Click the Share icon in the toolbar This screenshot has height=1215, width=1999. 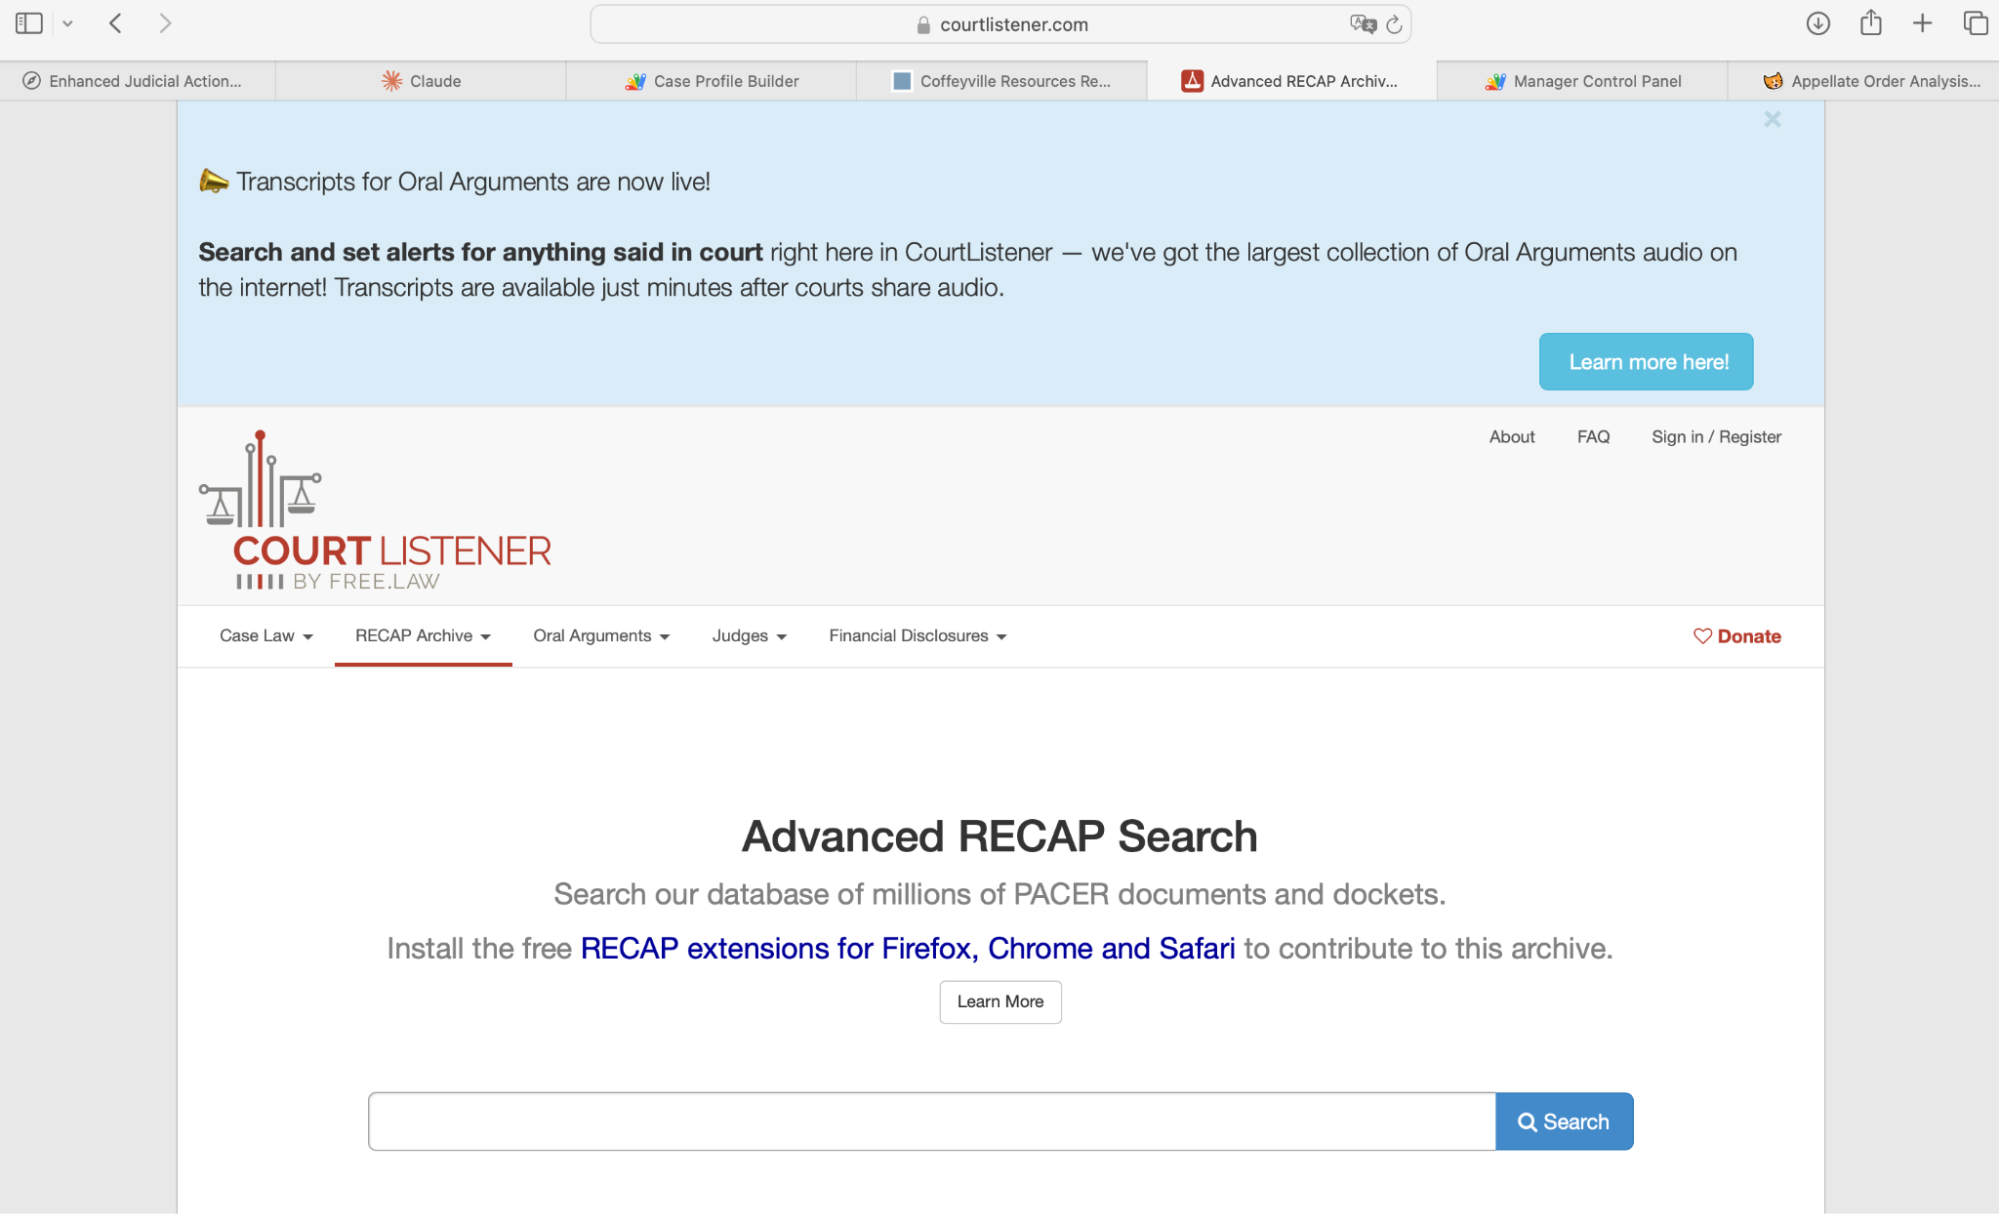pos(1870,22)
